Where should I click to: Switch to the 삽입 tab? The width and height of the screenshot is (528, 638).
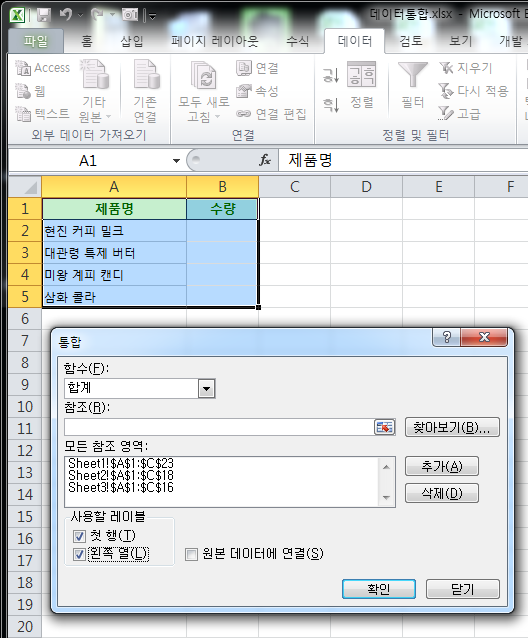click(x=132, y=41)
